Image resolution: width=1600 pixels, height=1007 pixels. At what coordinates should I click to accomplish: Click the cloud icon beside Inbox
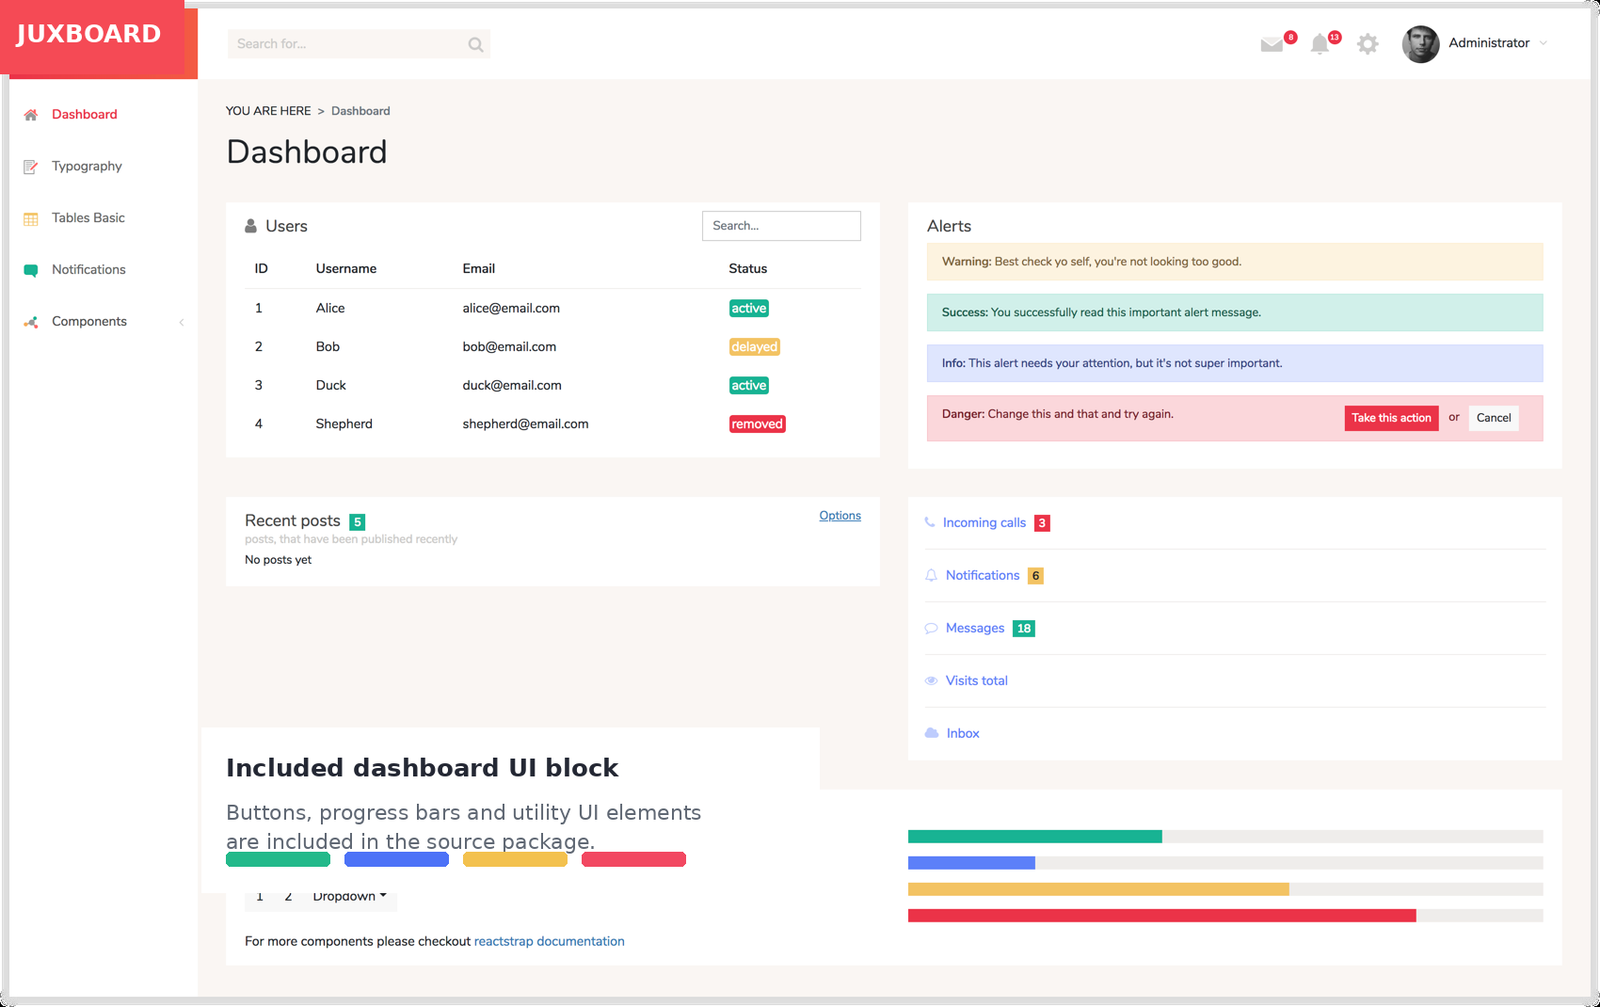click(x=930, y=732)
